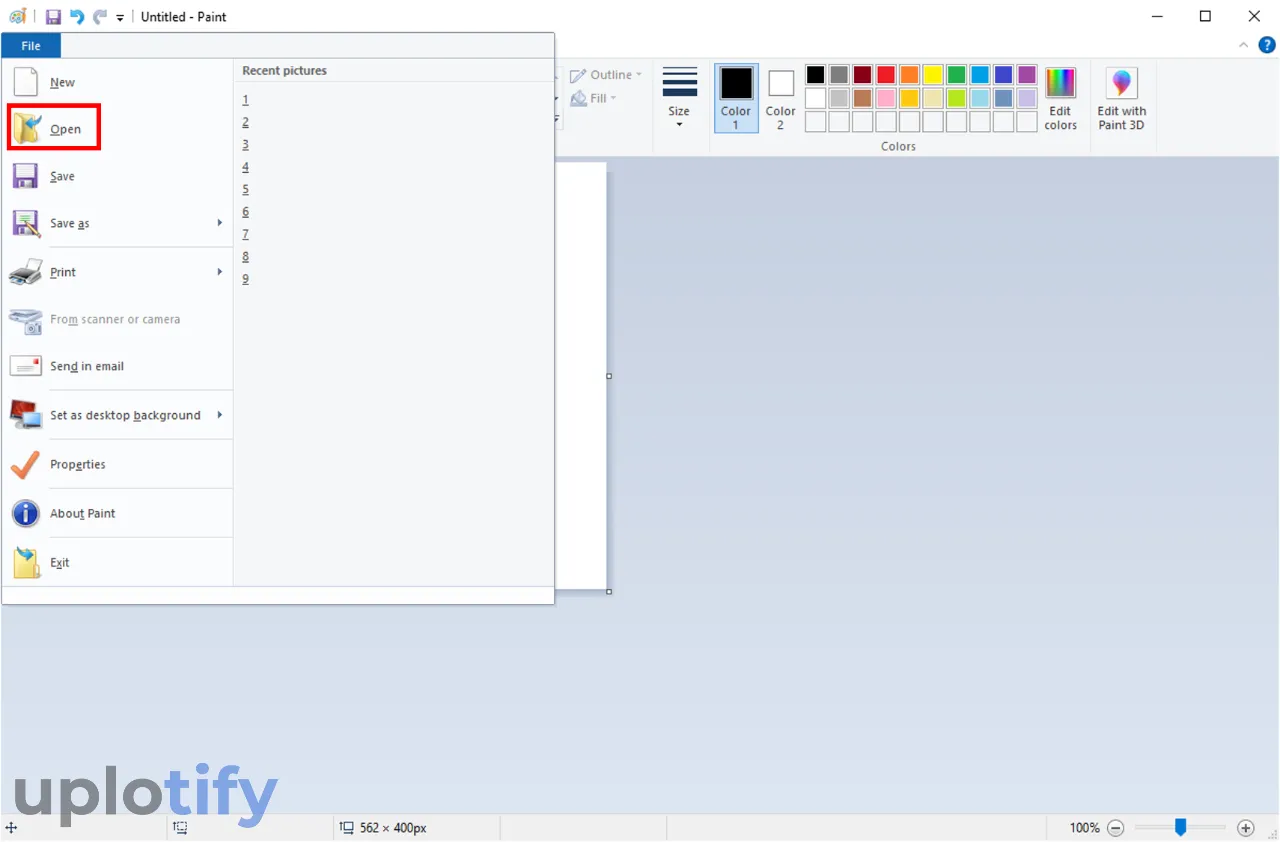Click the zoom out minus button
Image resolution: width=1280 pixels, height=842 pixels.
(1116, 828)
